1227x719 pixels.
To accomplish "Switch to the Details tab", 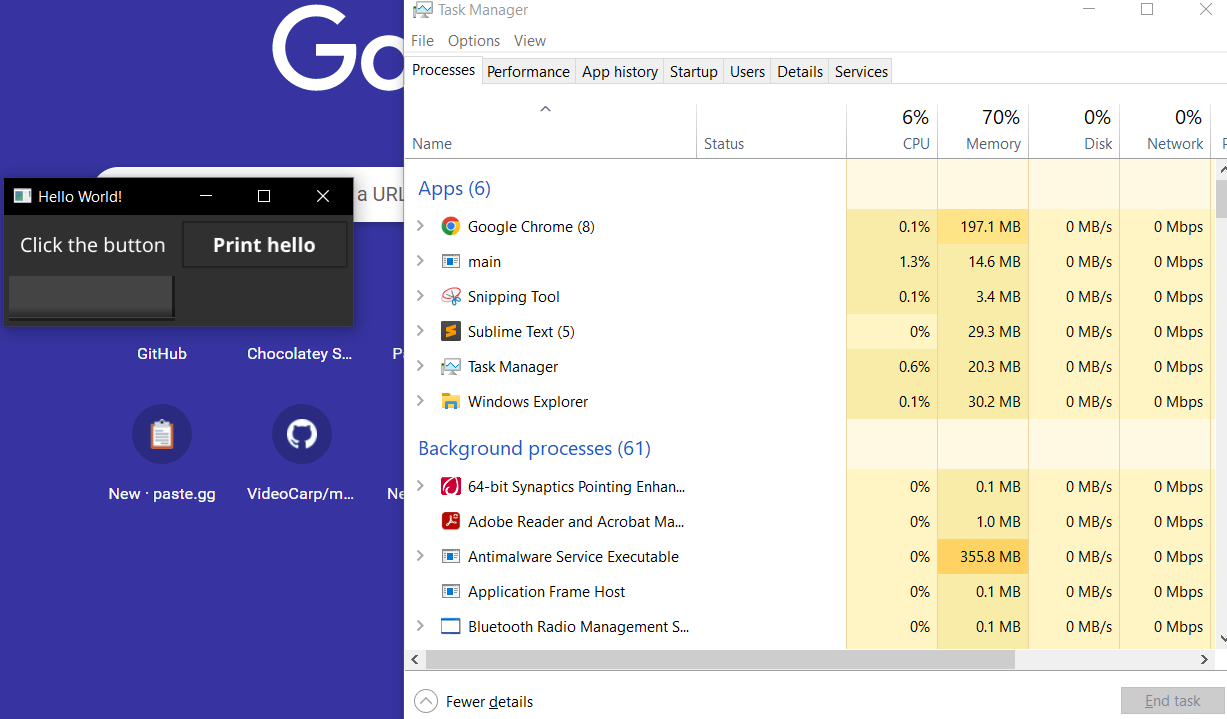I will (x=800, y=71).
